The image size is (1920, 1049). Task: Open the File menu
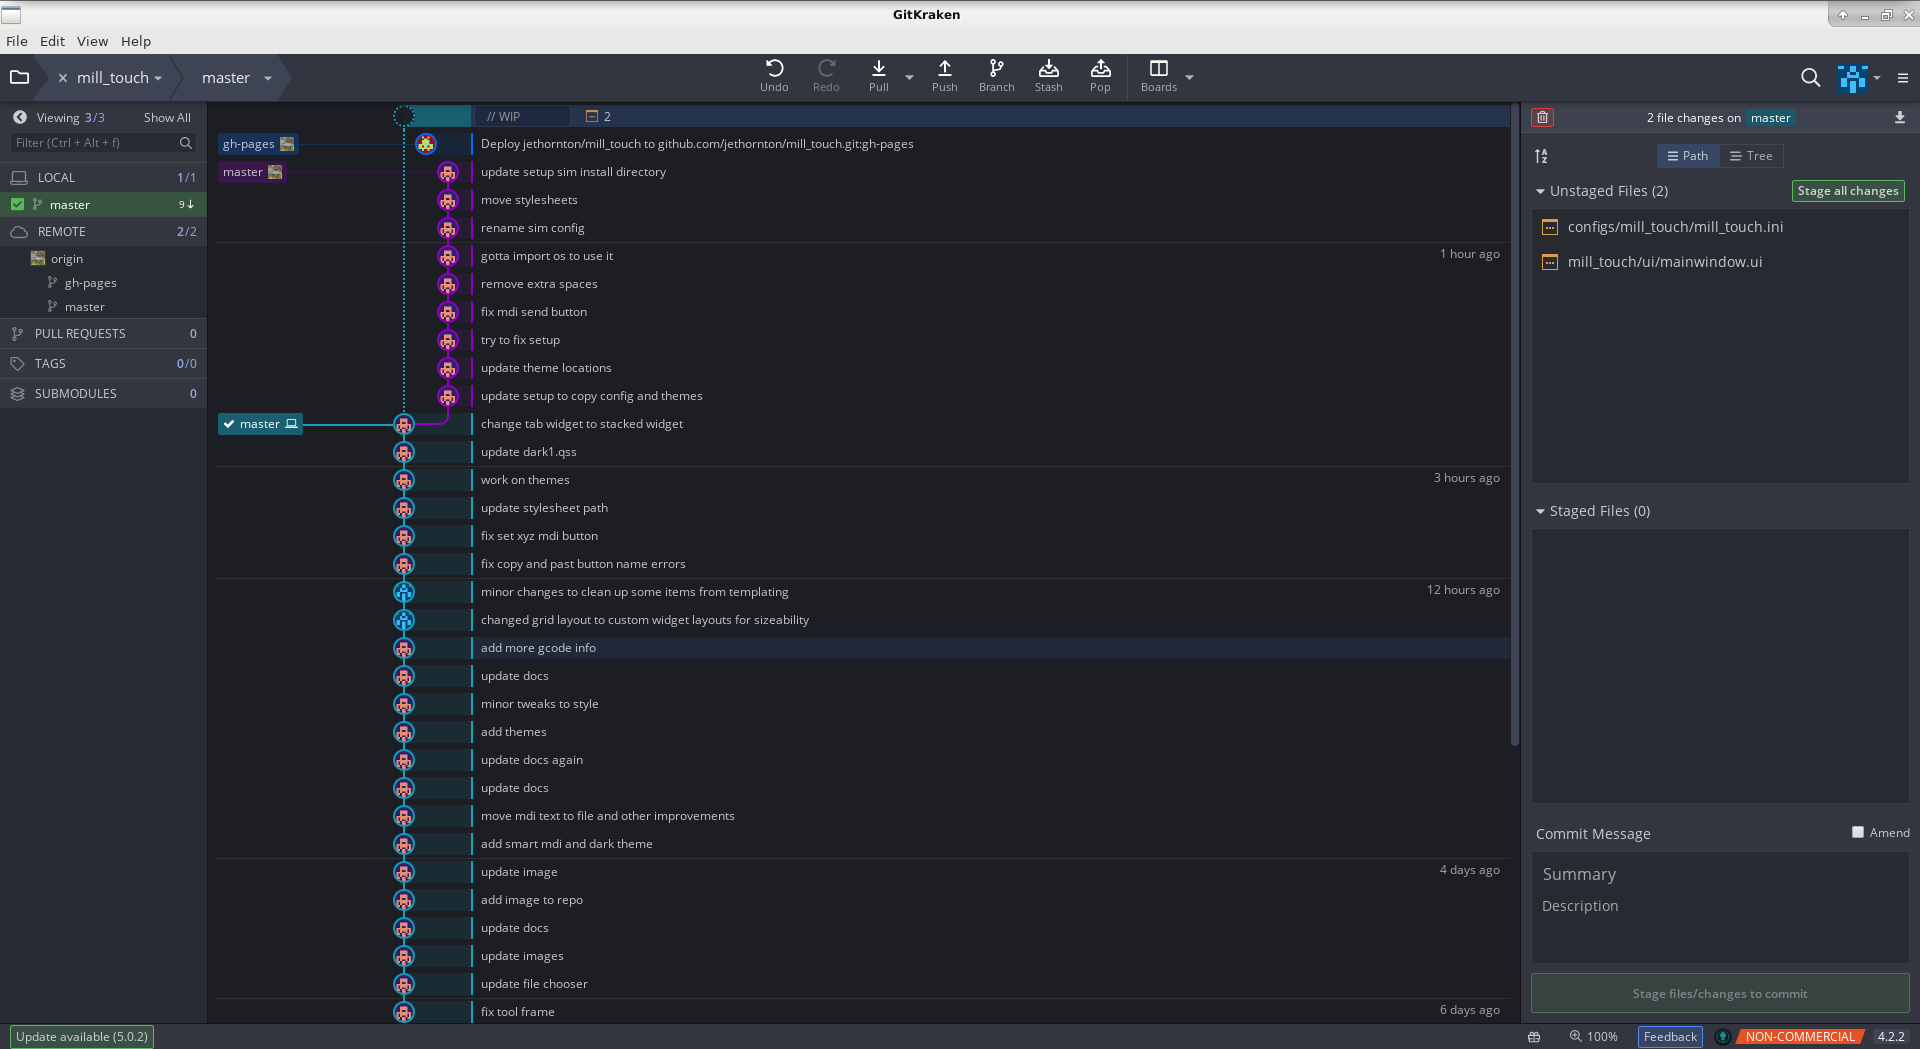point(17,41)
